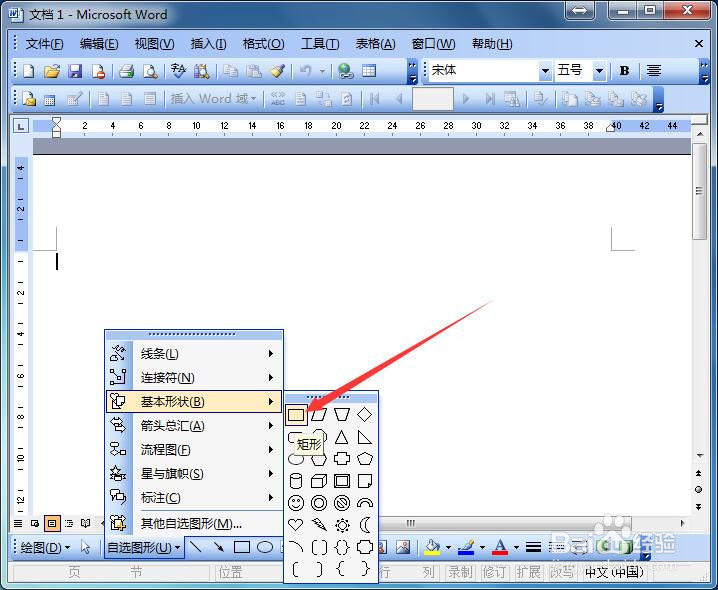The image size is (718, 590).
Task: Select the Cube basic shape
Action: (319, 481)
